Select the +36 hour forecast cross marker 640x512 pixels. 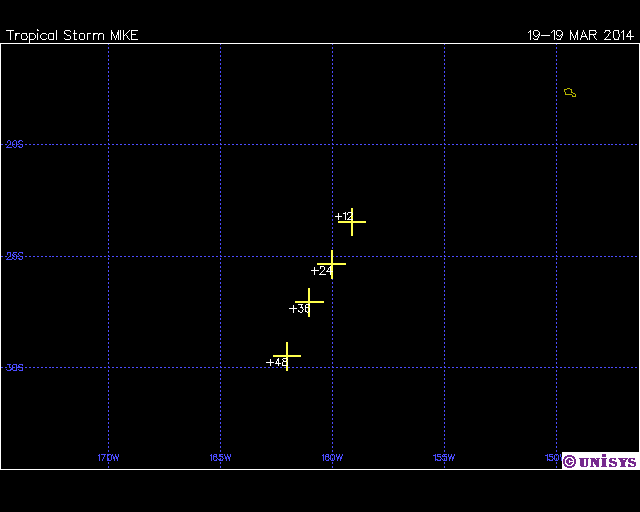(309, 301)
